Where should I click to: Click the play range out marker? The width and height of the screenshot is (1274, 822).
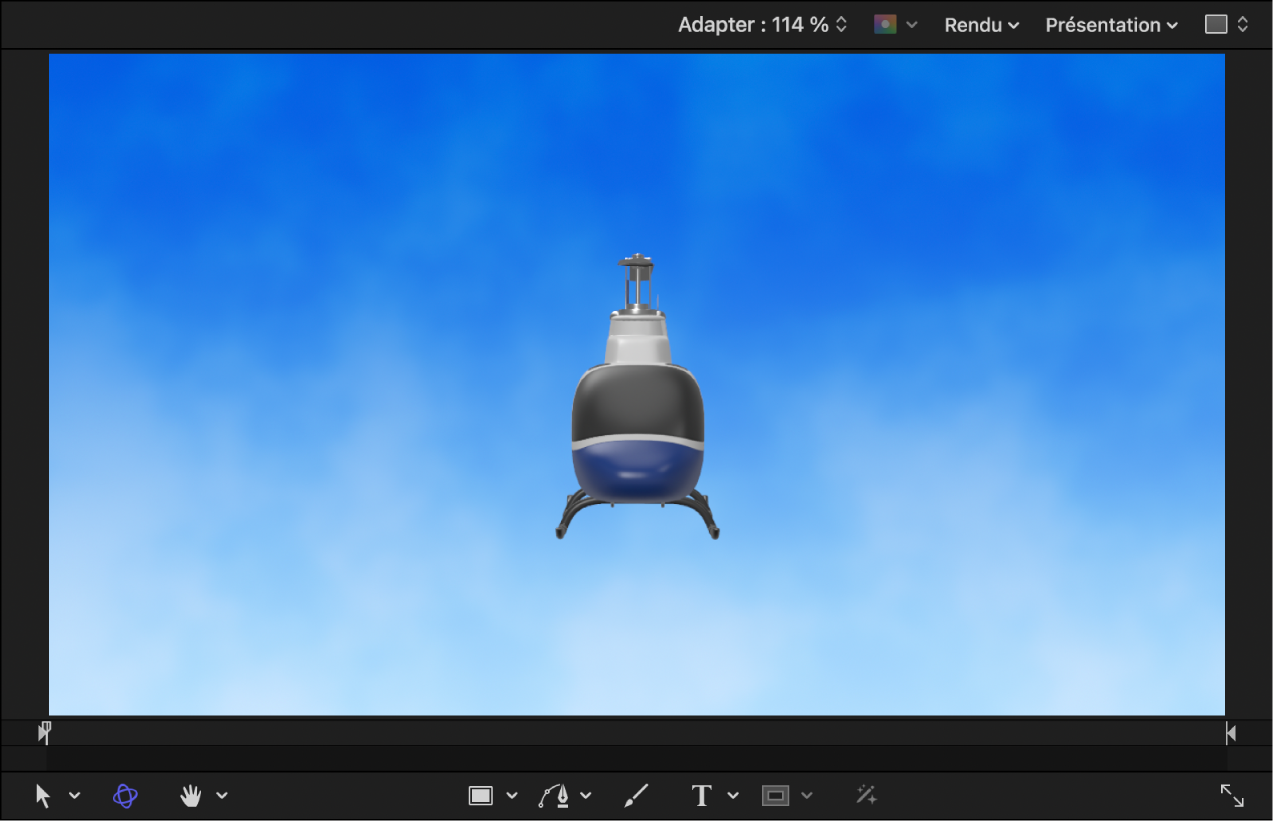1231,733
